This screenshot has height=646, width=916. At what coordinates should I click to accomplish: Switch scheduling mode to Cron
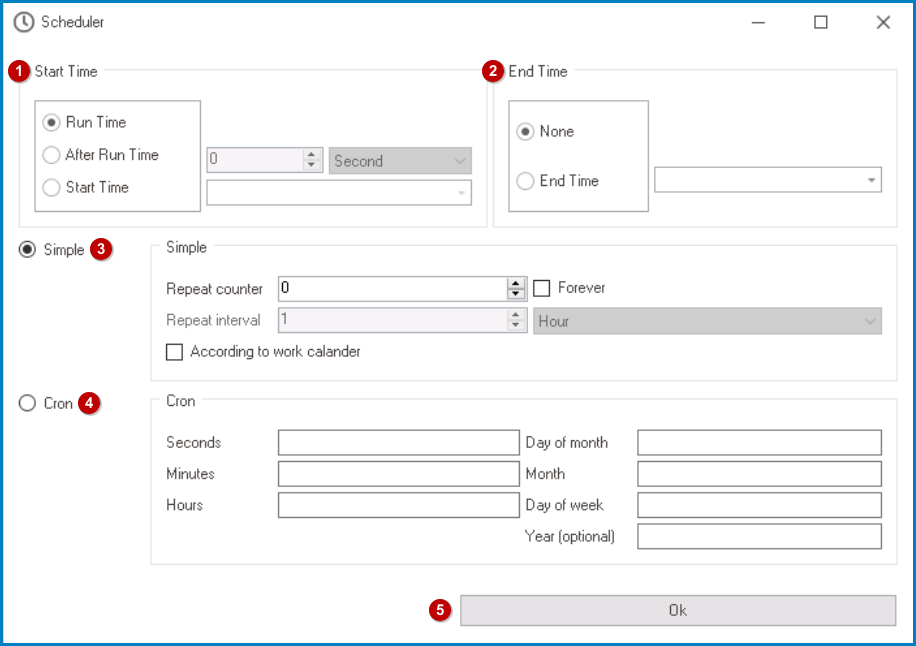(x=27, y=404)
